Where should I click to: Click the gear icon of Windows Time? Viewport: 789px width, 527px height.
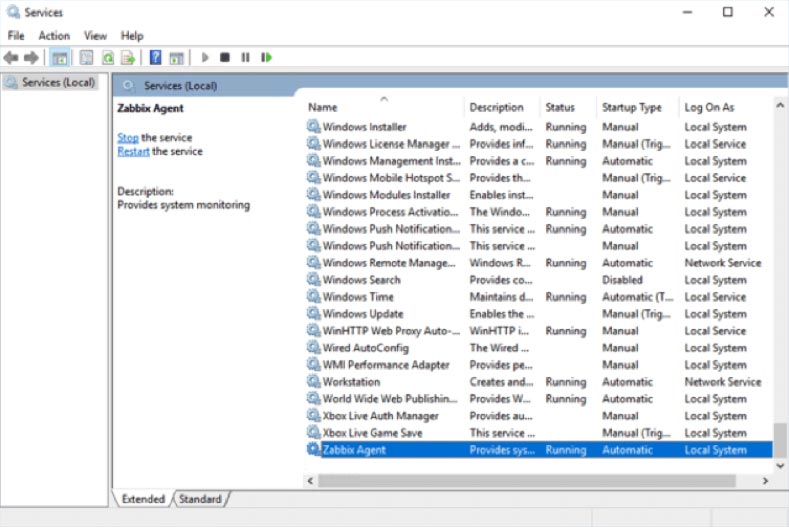[313, 296]
